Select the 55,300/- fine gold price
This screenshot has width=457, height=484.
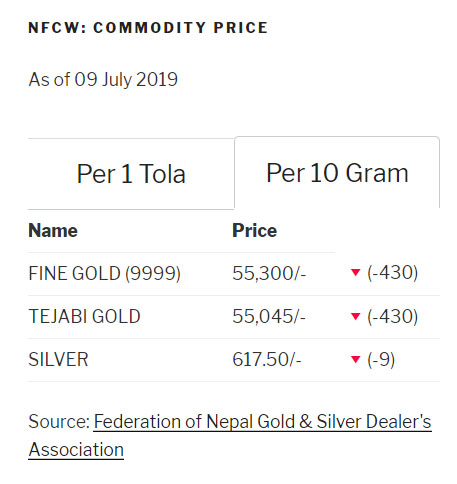coord(269,273)
